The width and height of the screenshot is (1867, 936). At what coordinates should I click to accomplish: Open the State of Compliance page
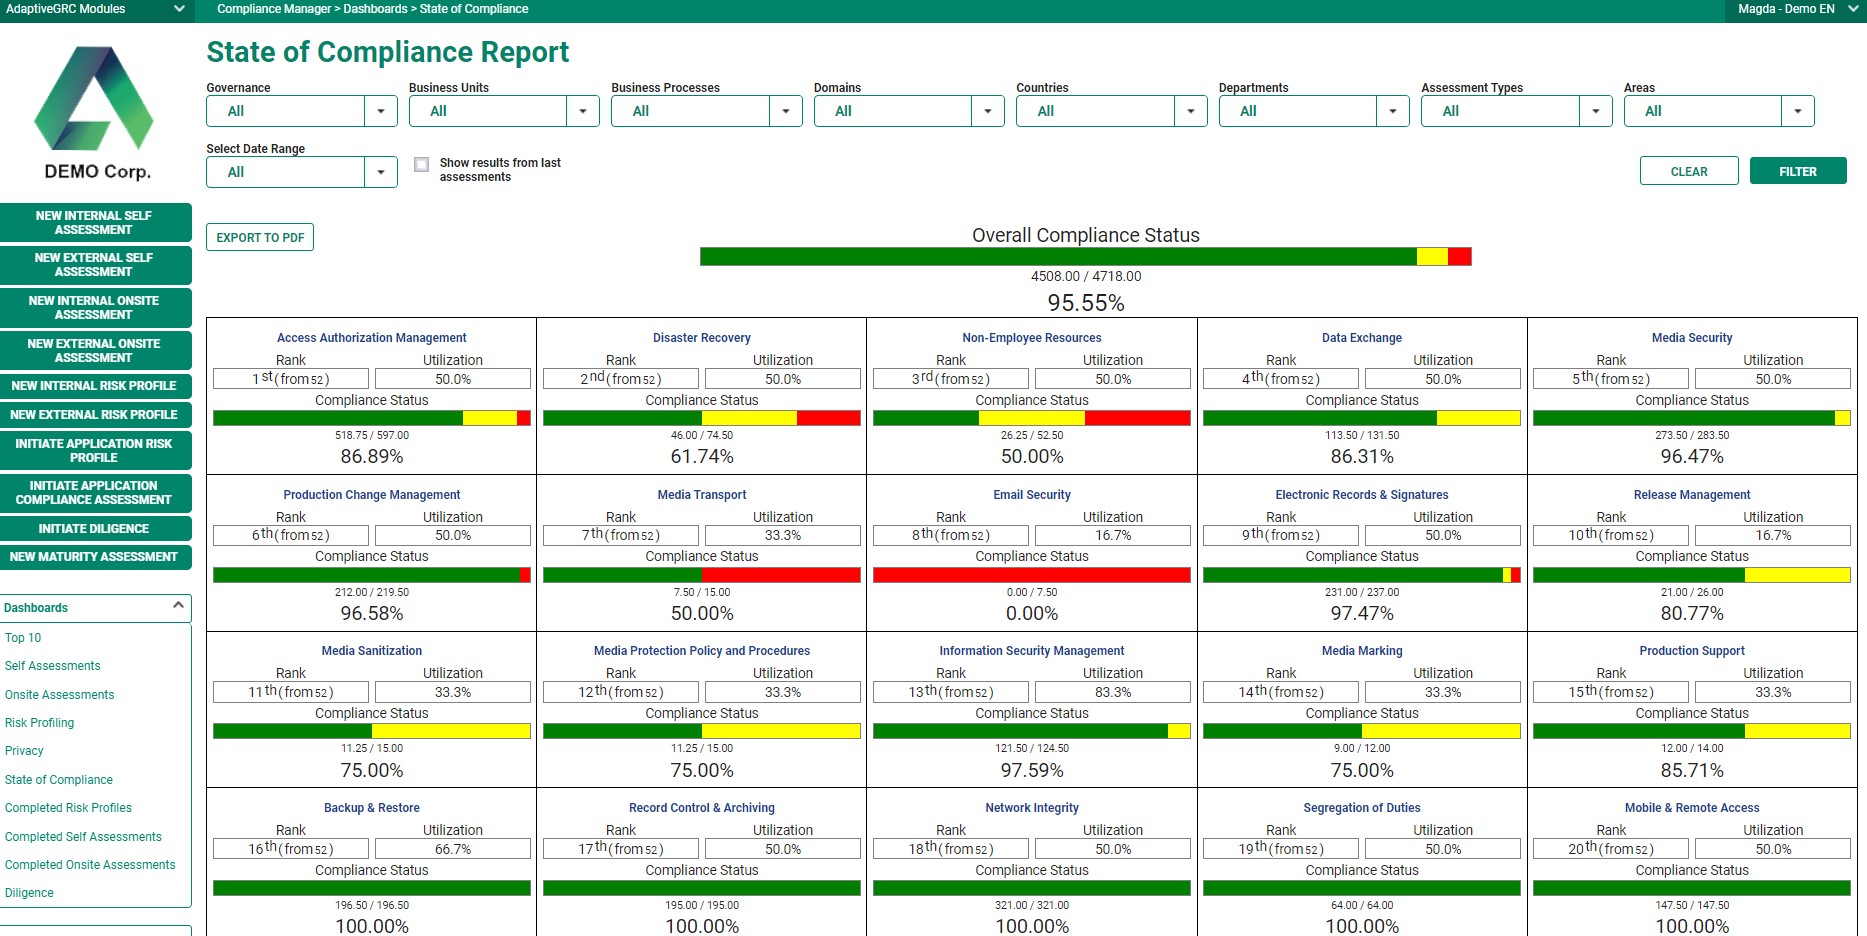coord(59,779)
